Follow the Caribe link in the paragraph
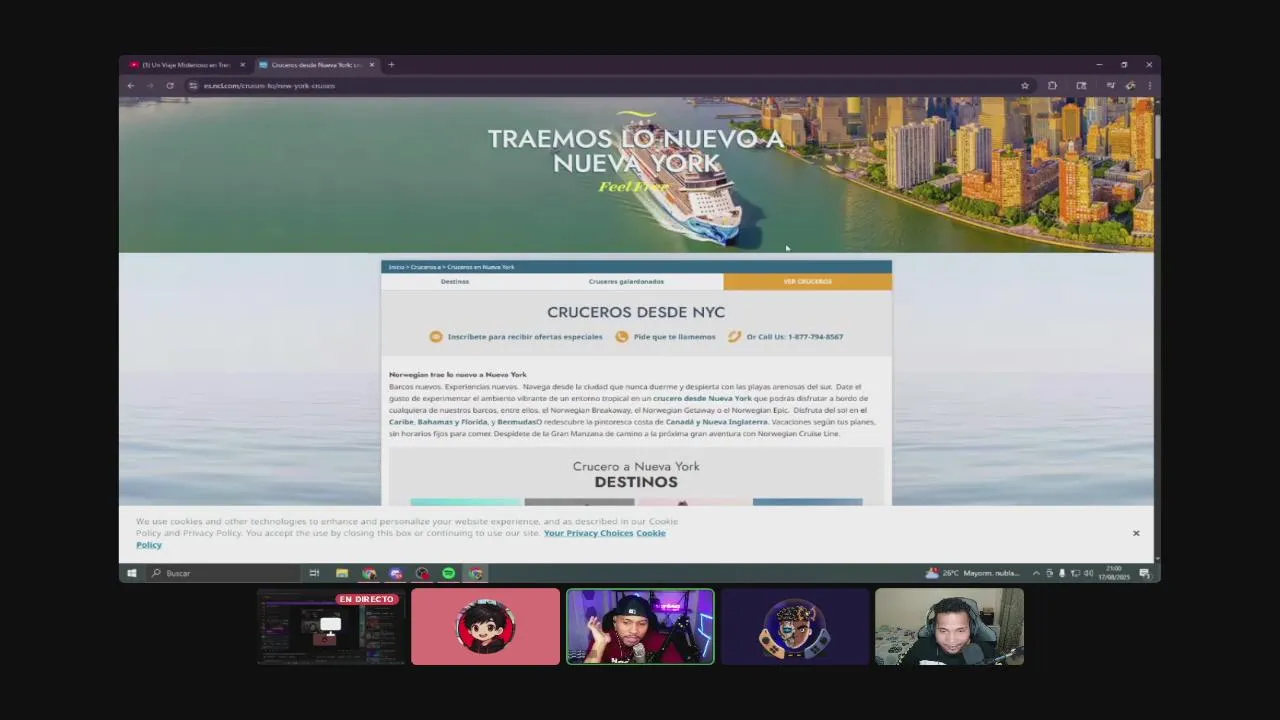1280x720 pixels. click(x=401, y=422)
